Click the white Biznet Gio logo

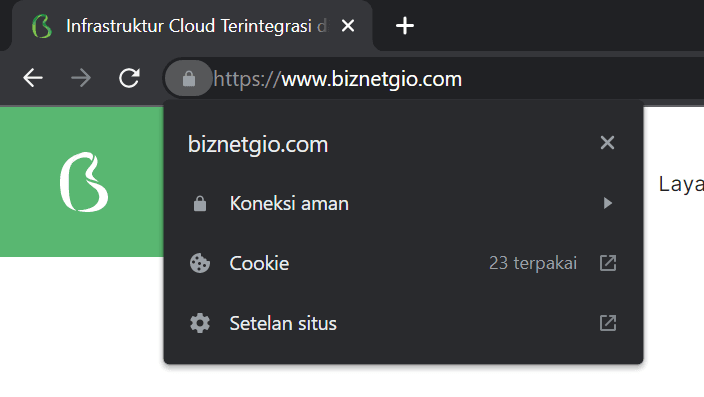[x=84, y=182]
